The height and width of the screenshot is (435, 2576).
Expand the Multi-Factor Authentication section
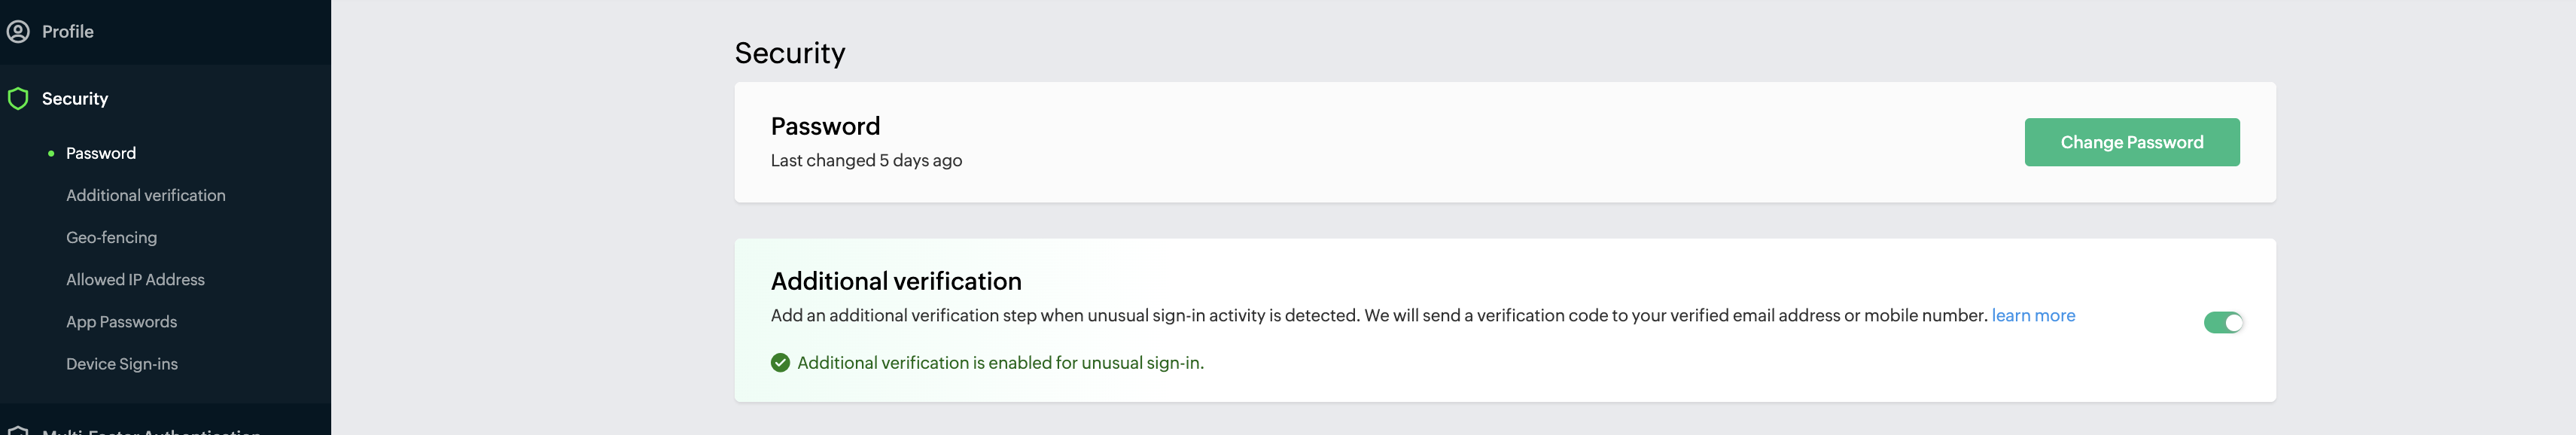pyautogui.click(x=150, y=430)
